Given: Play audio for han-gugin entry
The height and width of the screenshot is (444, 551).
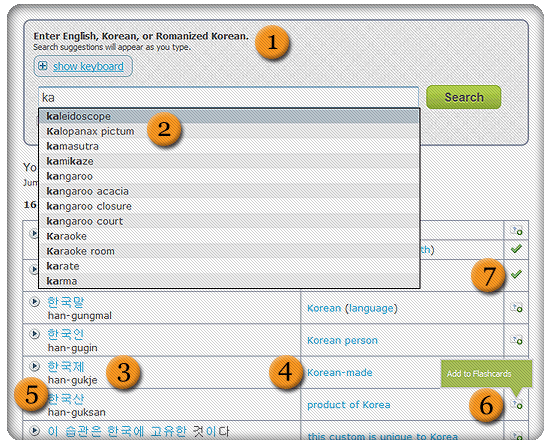Looking at the screenshot, I should coord(34,334).
